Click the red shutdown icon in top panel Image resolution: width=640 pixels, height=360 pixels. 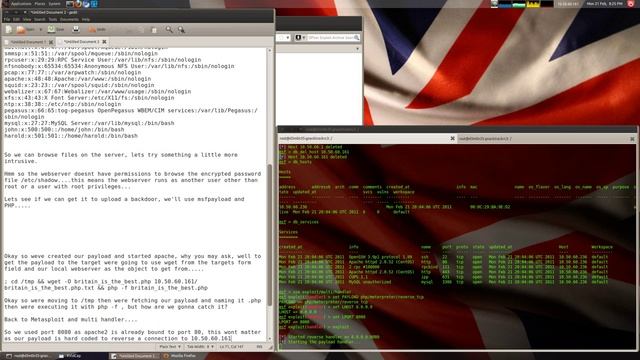(x=631, y=4)
